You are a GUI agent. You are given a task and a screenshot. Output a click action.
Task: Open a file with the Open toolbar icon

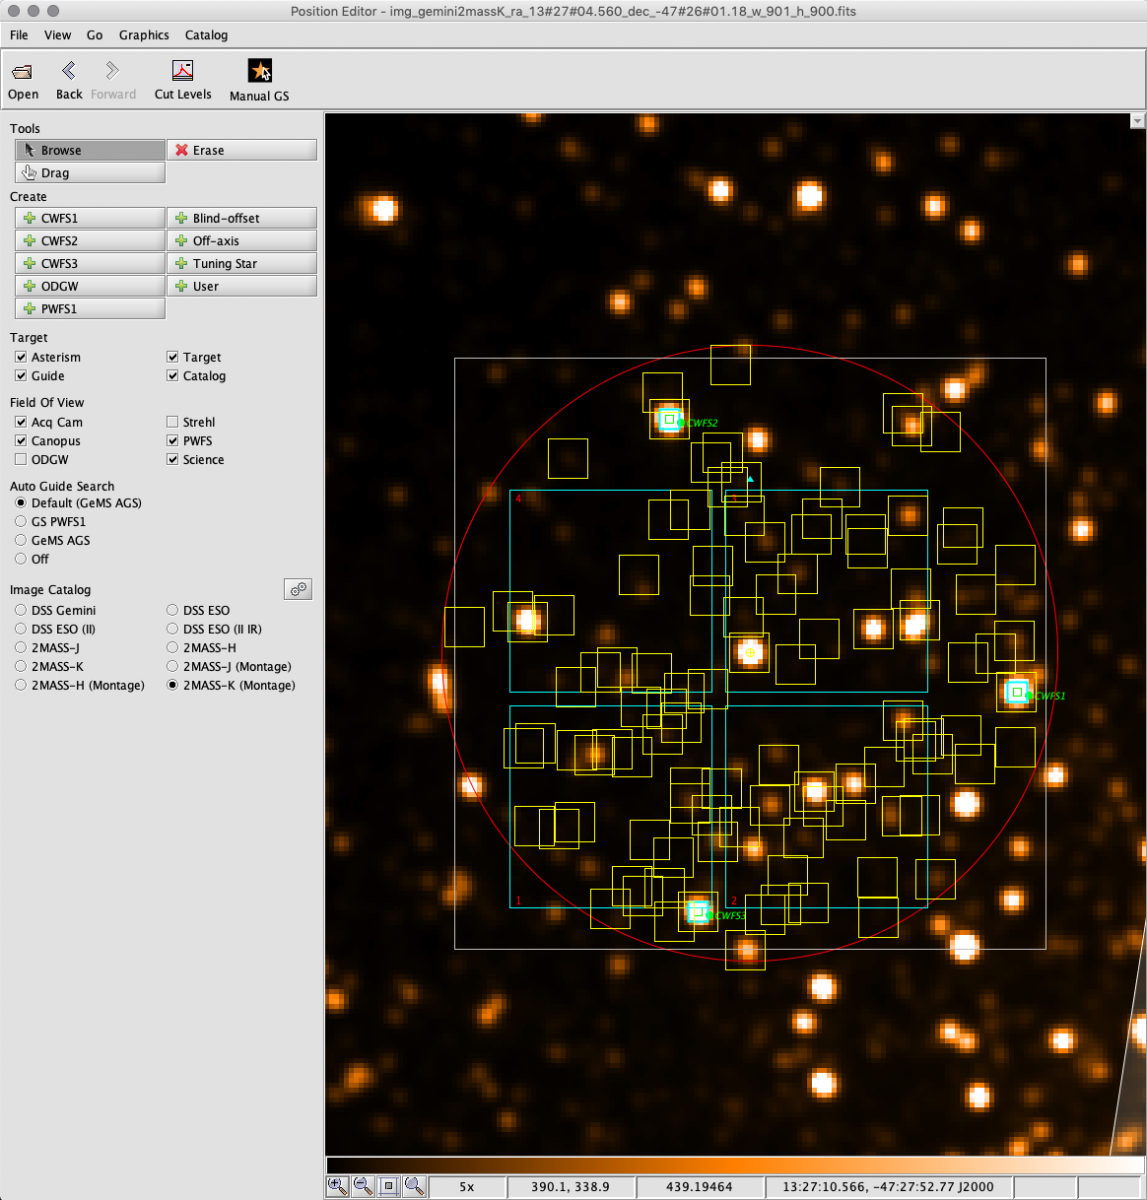pyautogui.click(x=23, y=81)
